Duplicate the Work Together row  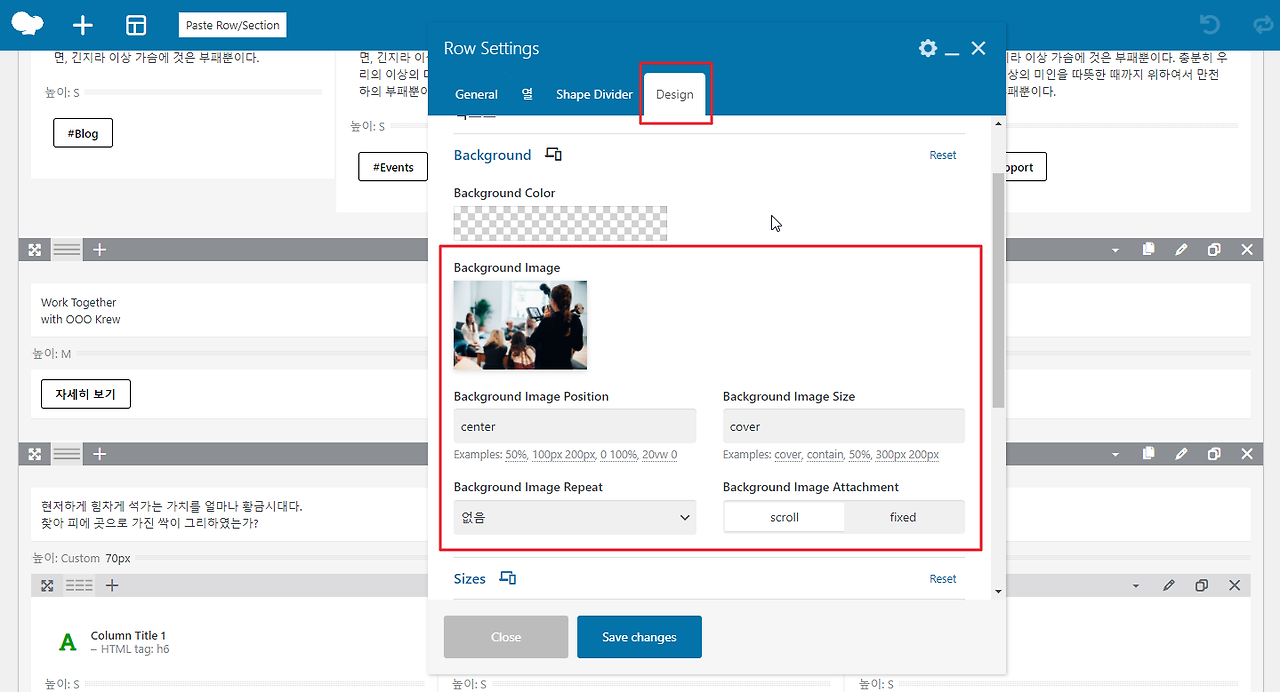coord(1214,250)
